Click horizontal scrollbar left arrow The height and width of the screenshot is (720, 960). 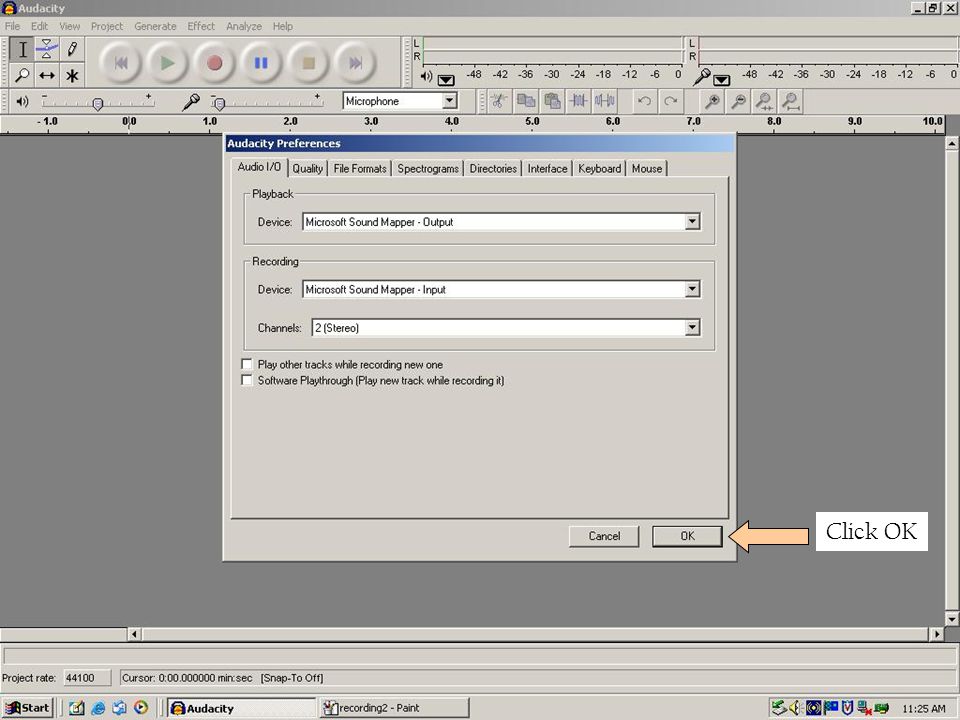click(134, 634)
